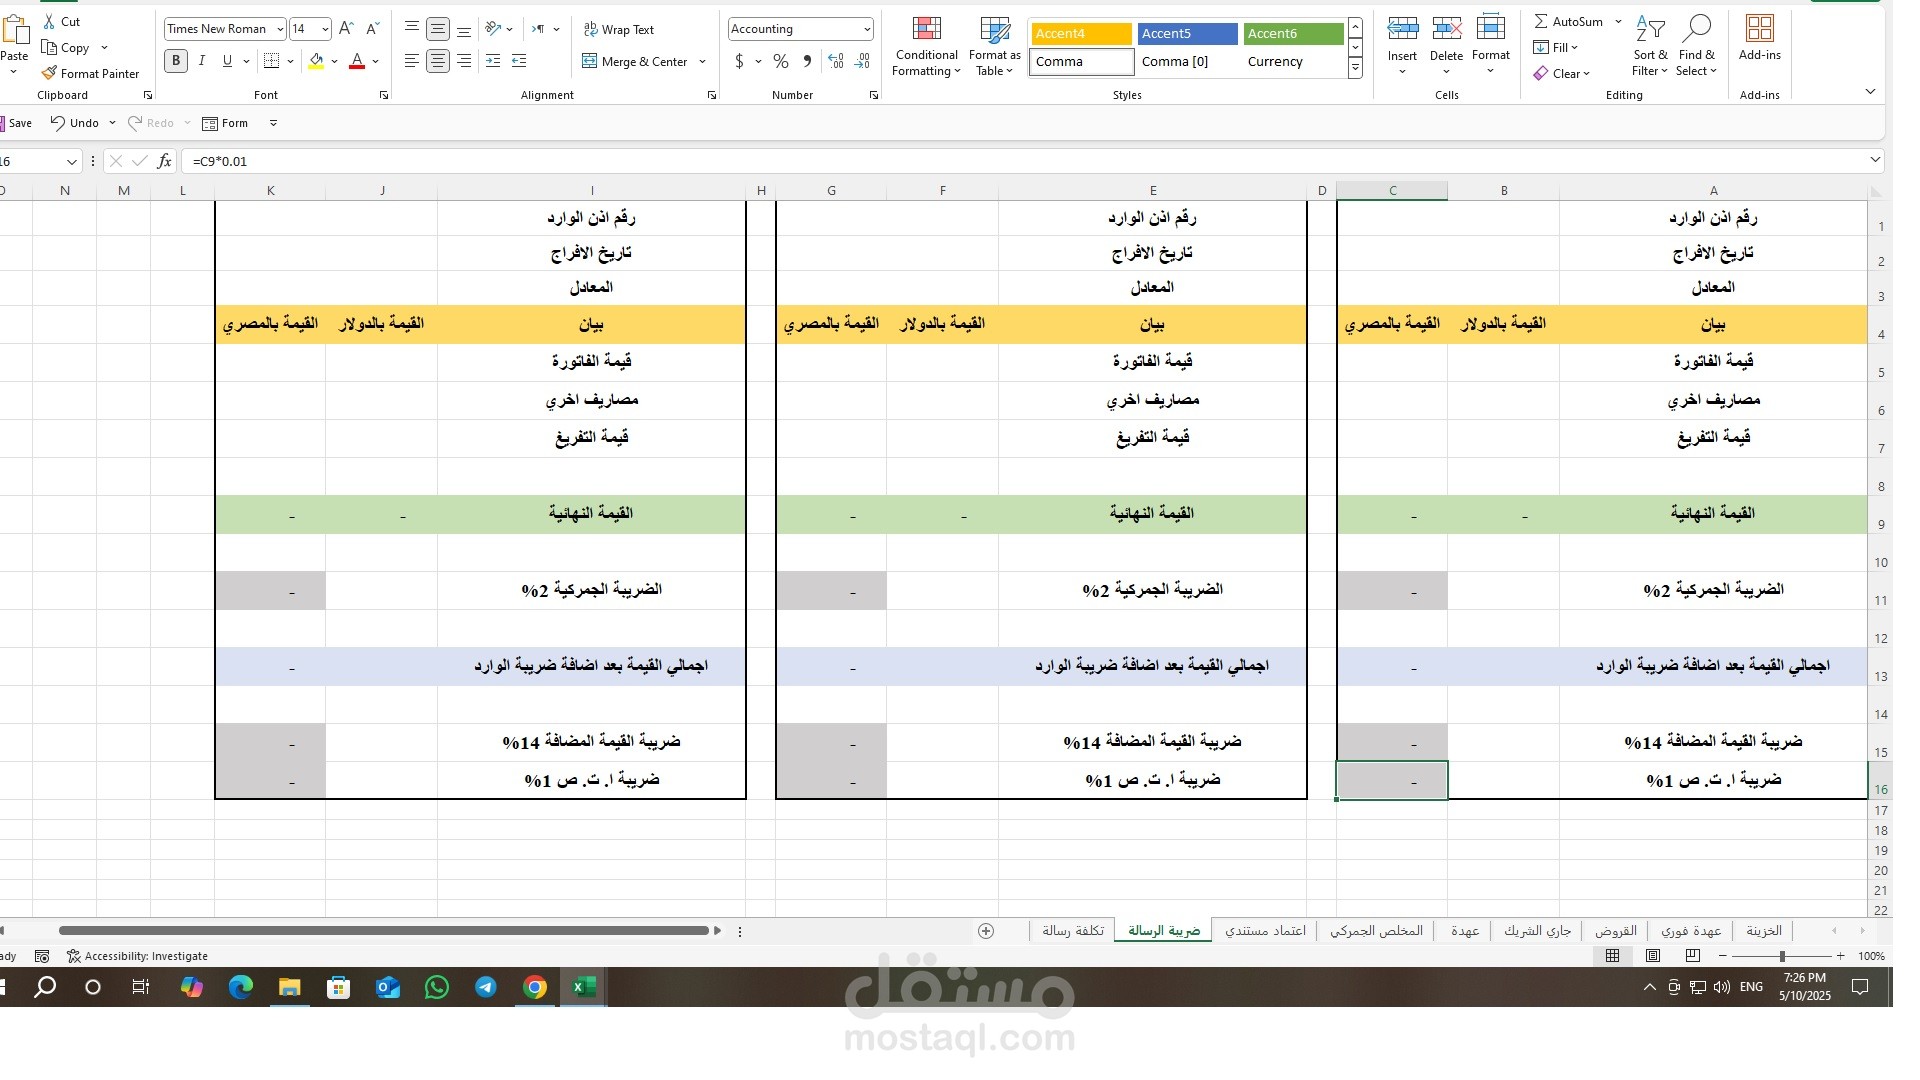Click Undo in quick access toolbar
1920x1080 pixels.
tap(75, 123)
